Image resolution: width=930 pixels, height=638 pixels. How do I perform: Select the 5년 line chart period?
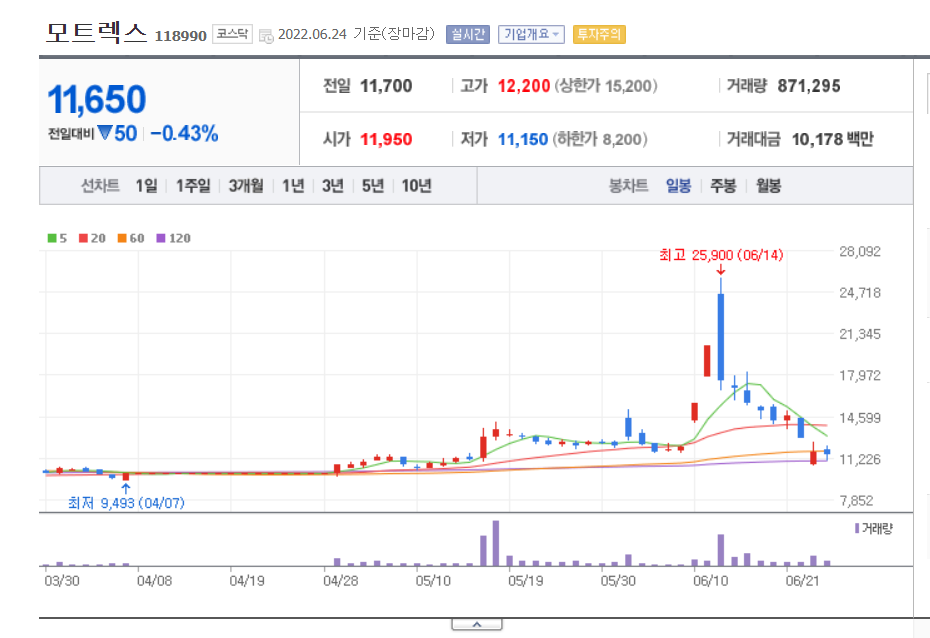[x=373, y=186]
